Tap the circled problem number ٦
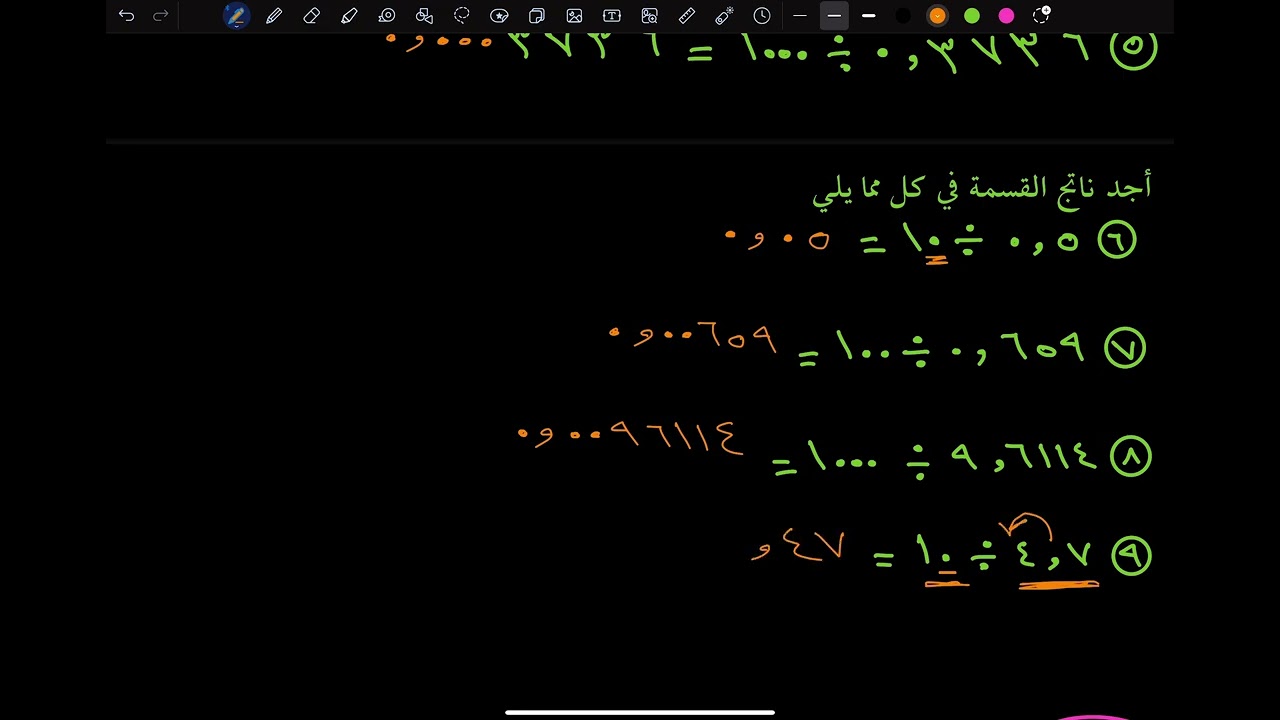This screenshot has height=720, width=1280. (x=1117, y=241)
